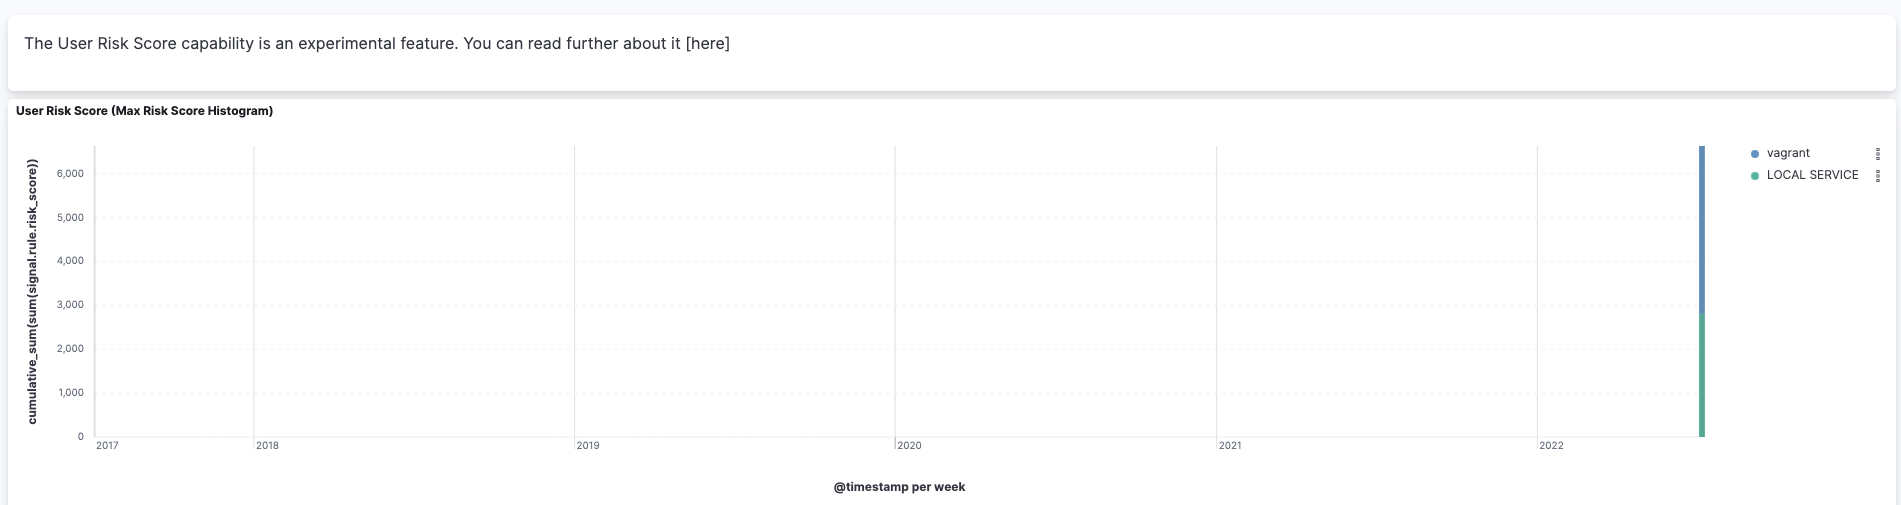
Task: Click the "@timestamp per week" axis title
Action: [x=899, y=487]
